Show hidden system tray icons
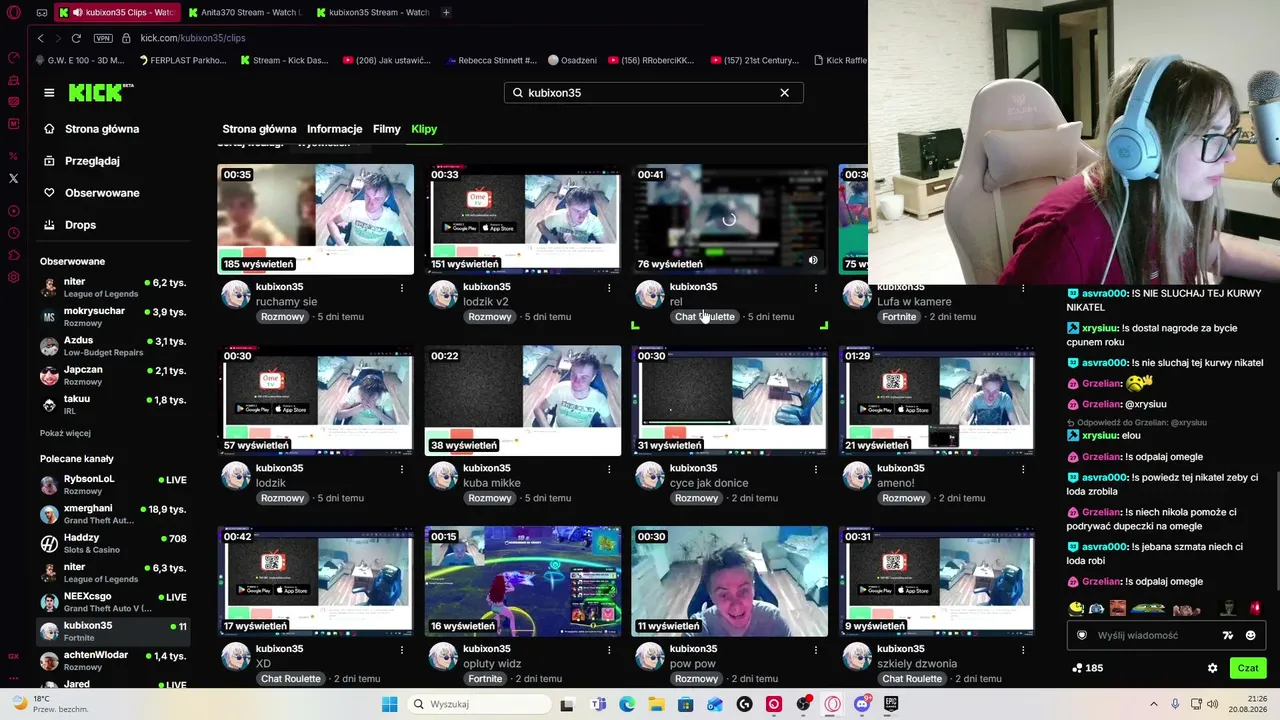Screen dimensions: 1280x720 click(1153, 704)
